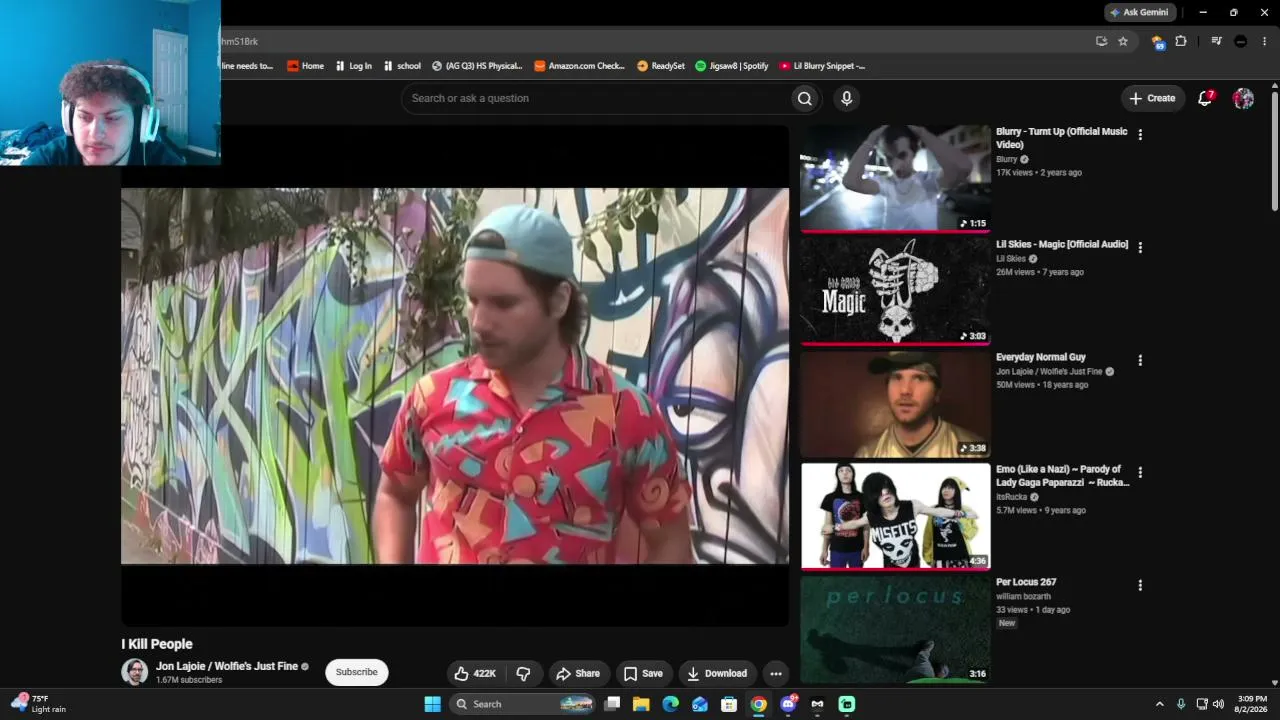Image resolution: width=1280 pixels, height=720 pixels.
Task: Open Everyday Normal Guy video thumbnail
Action: [895, 404]
